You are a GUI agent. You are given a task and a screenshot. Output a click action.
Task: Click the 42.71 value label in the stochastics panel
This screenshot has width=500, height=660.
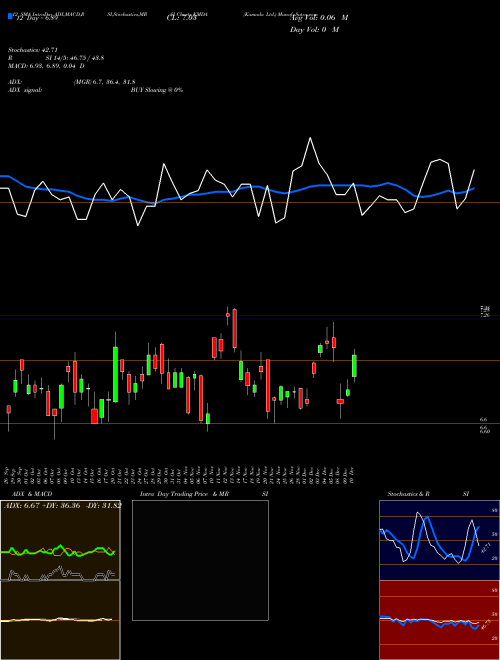tap(484, 548)
